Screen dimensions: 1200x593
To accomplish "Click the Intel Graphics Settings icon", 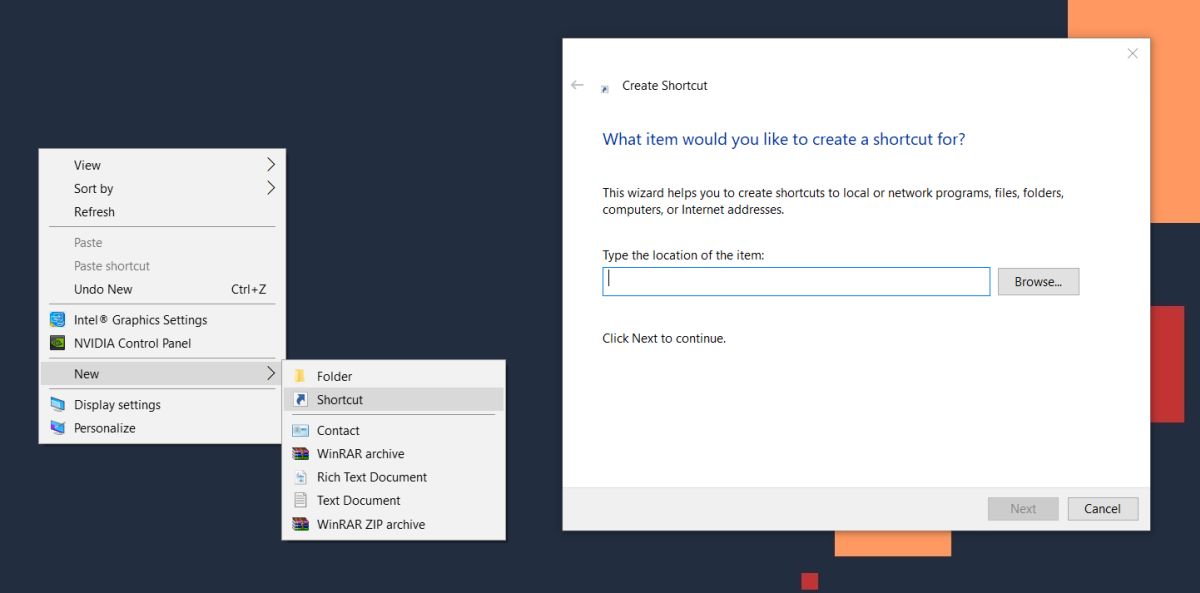I will [x=57, y=320].
